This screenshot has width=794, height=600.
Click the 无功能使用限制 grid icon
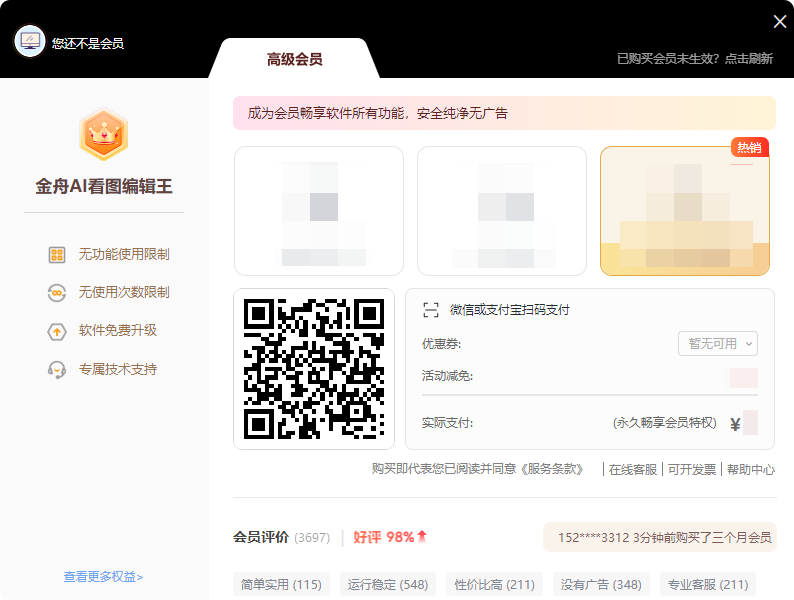point(57,255)
